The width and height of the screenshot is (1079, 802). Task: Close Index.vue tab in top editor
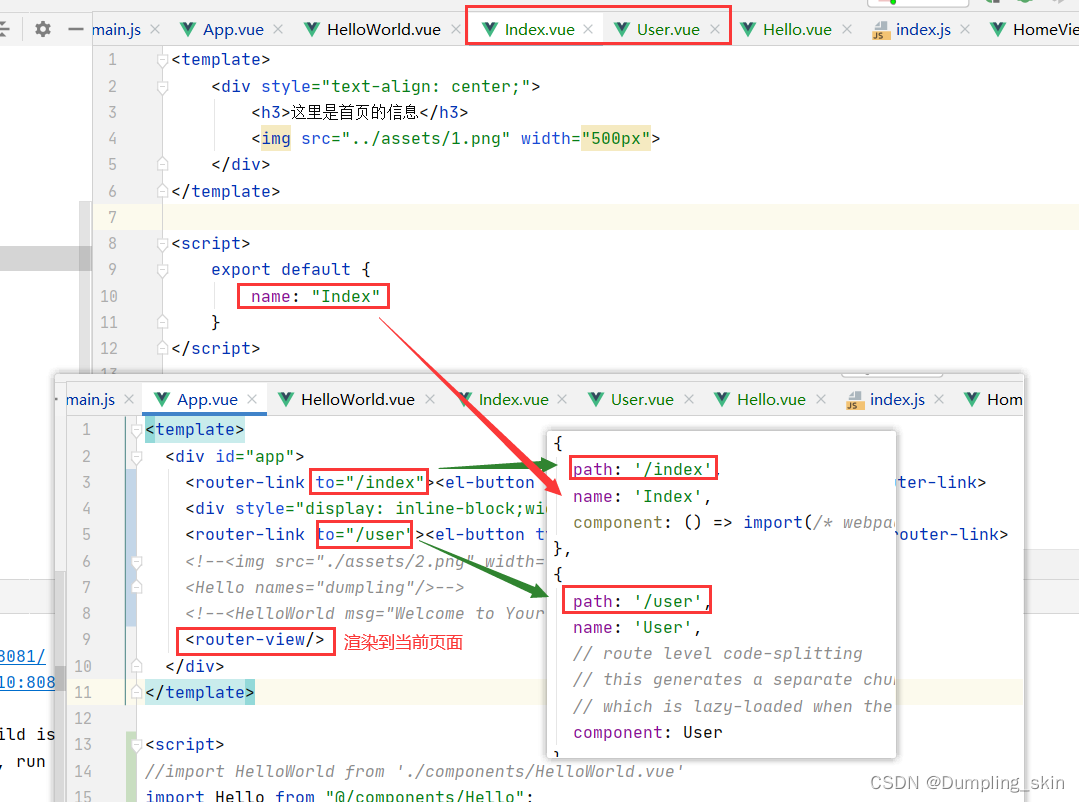588,29
